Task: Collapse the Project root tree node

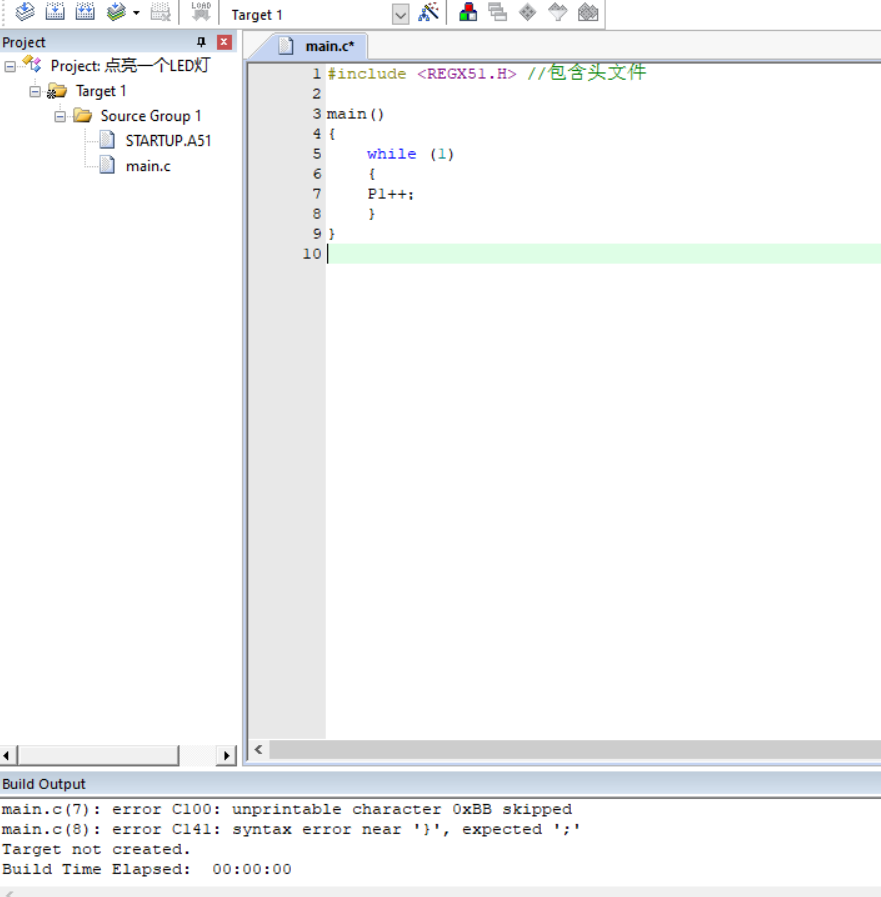Action: [x=10, y=66]
